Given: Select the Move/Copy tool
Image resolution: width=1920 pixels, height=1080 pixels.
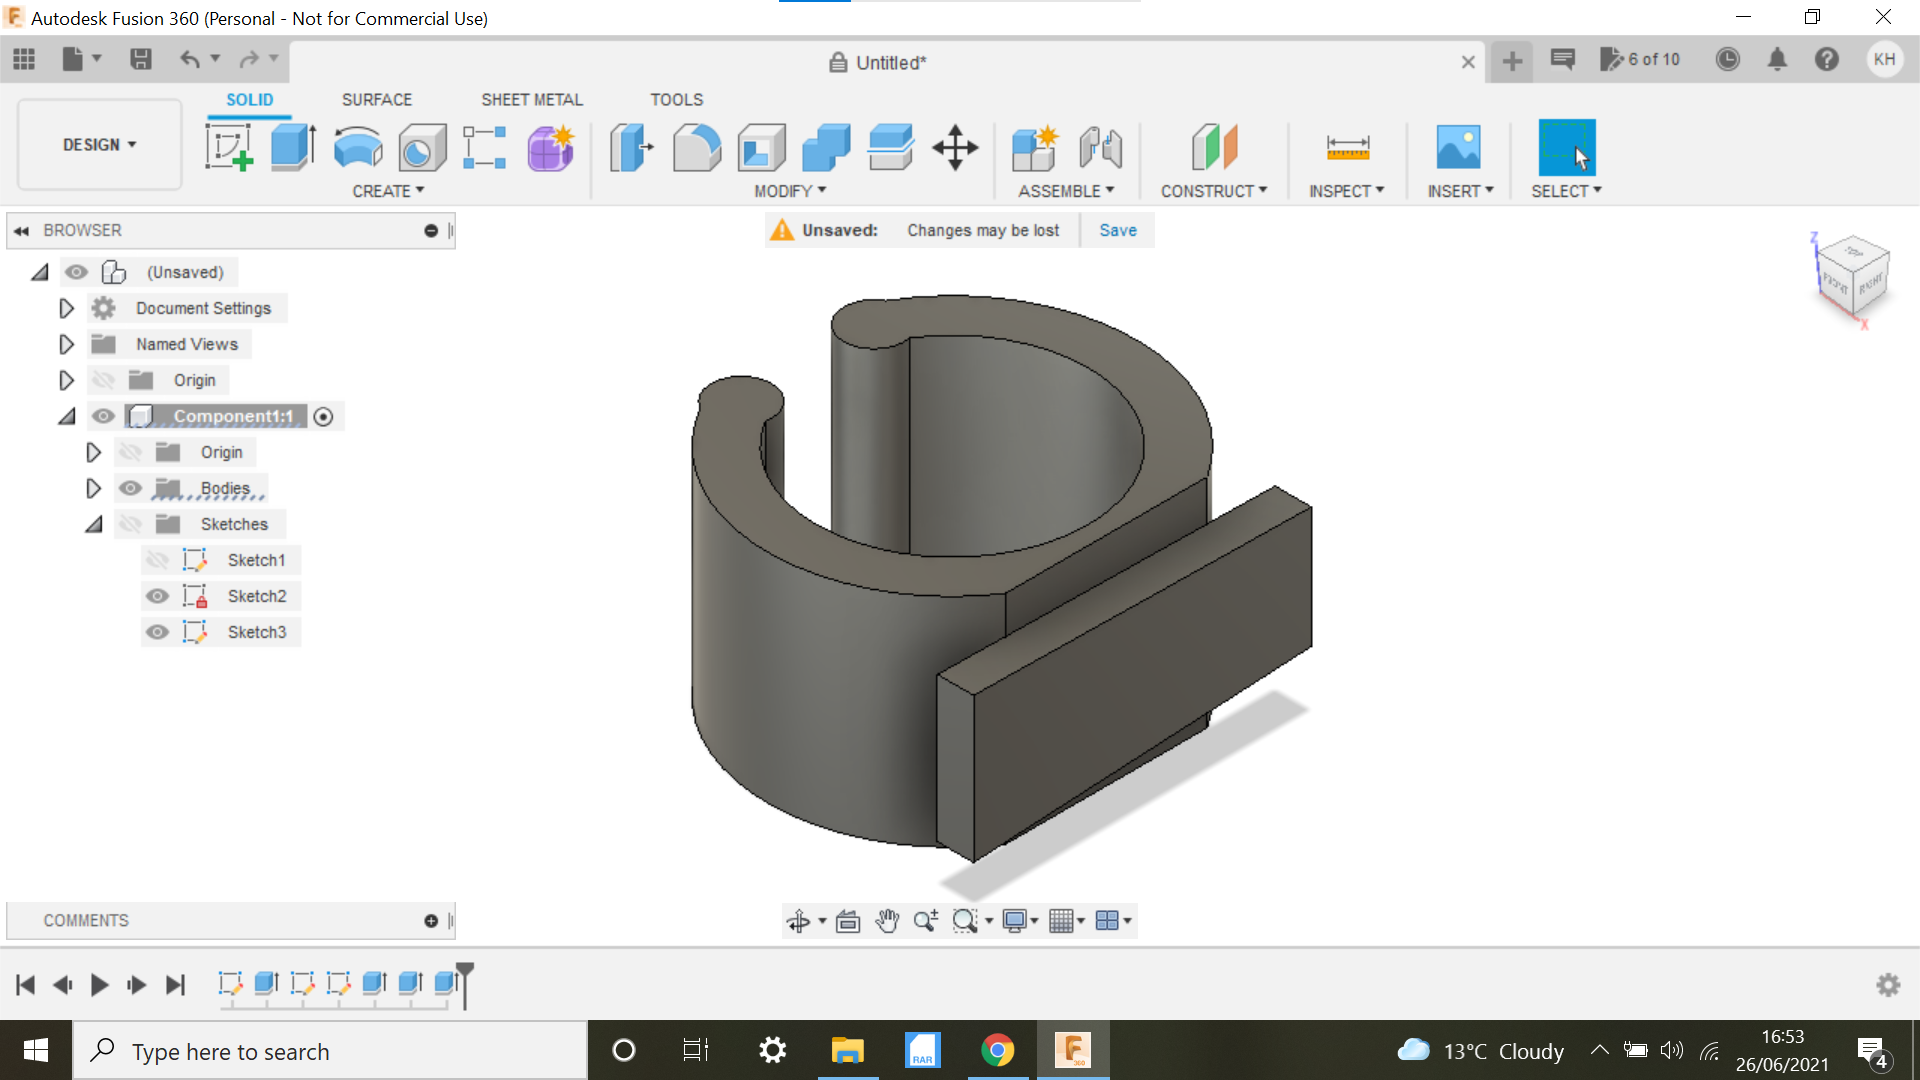Looking at the screenshot, I should (x=955, y=147).
